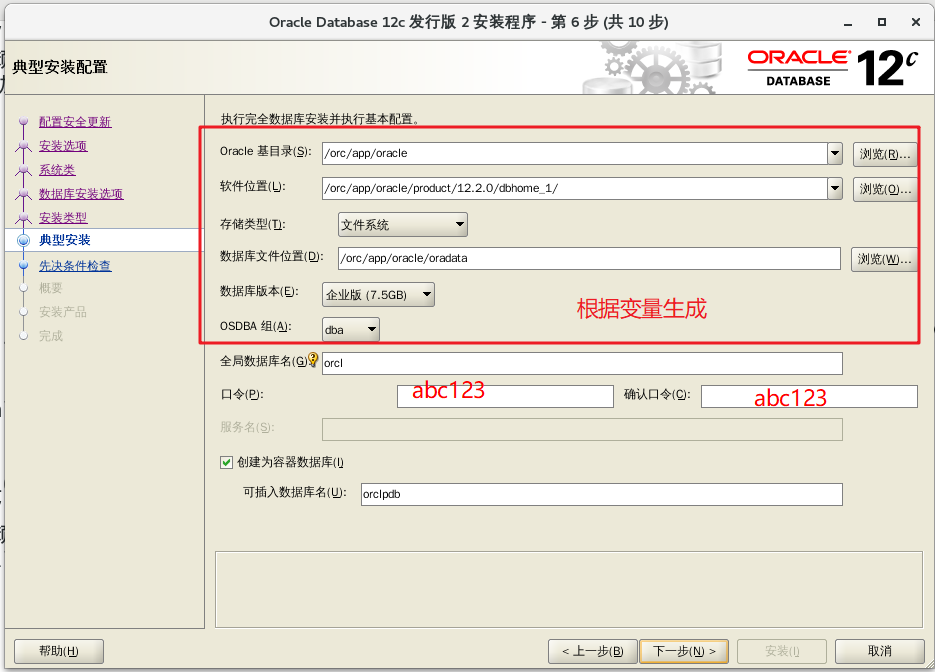Click the 全局数据库名 orcl field
This screenshot has height=672, width=935.
tap(582, 363)
